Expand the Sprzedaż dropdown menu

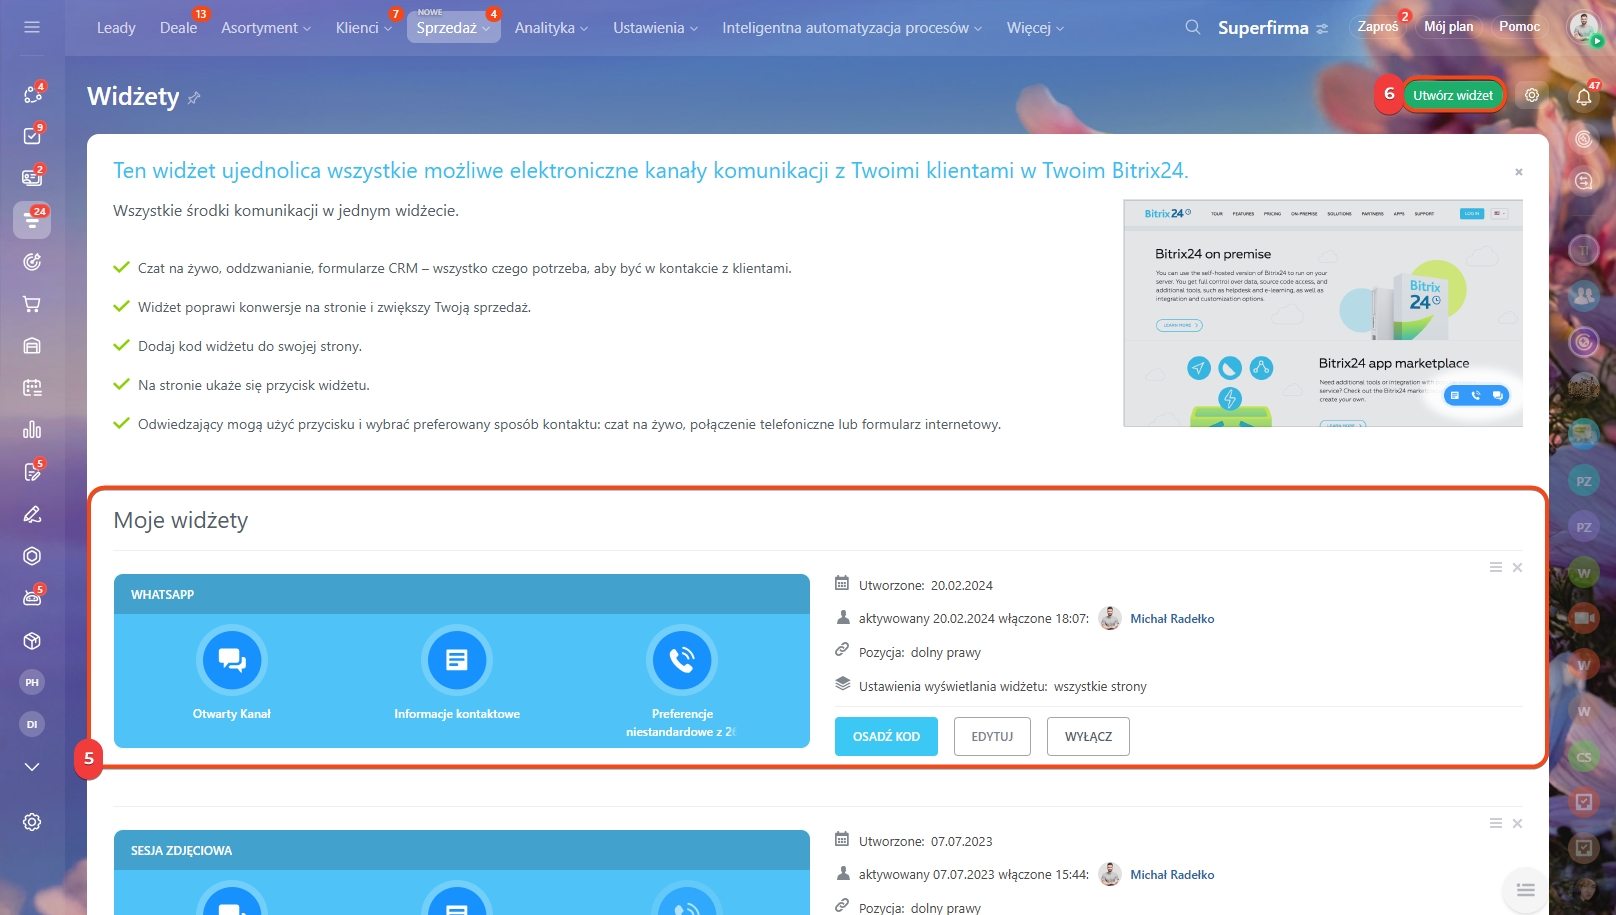tap(453, 27)
